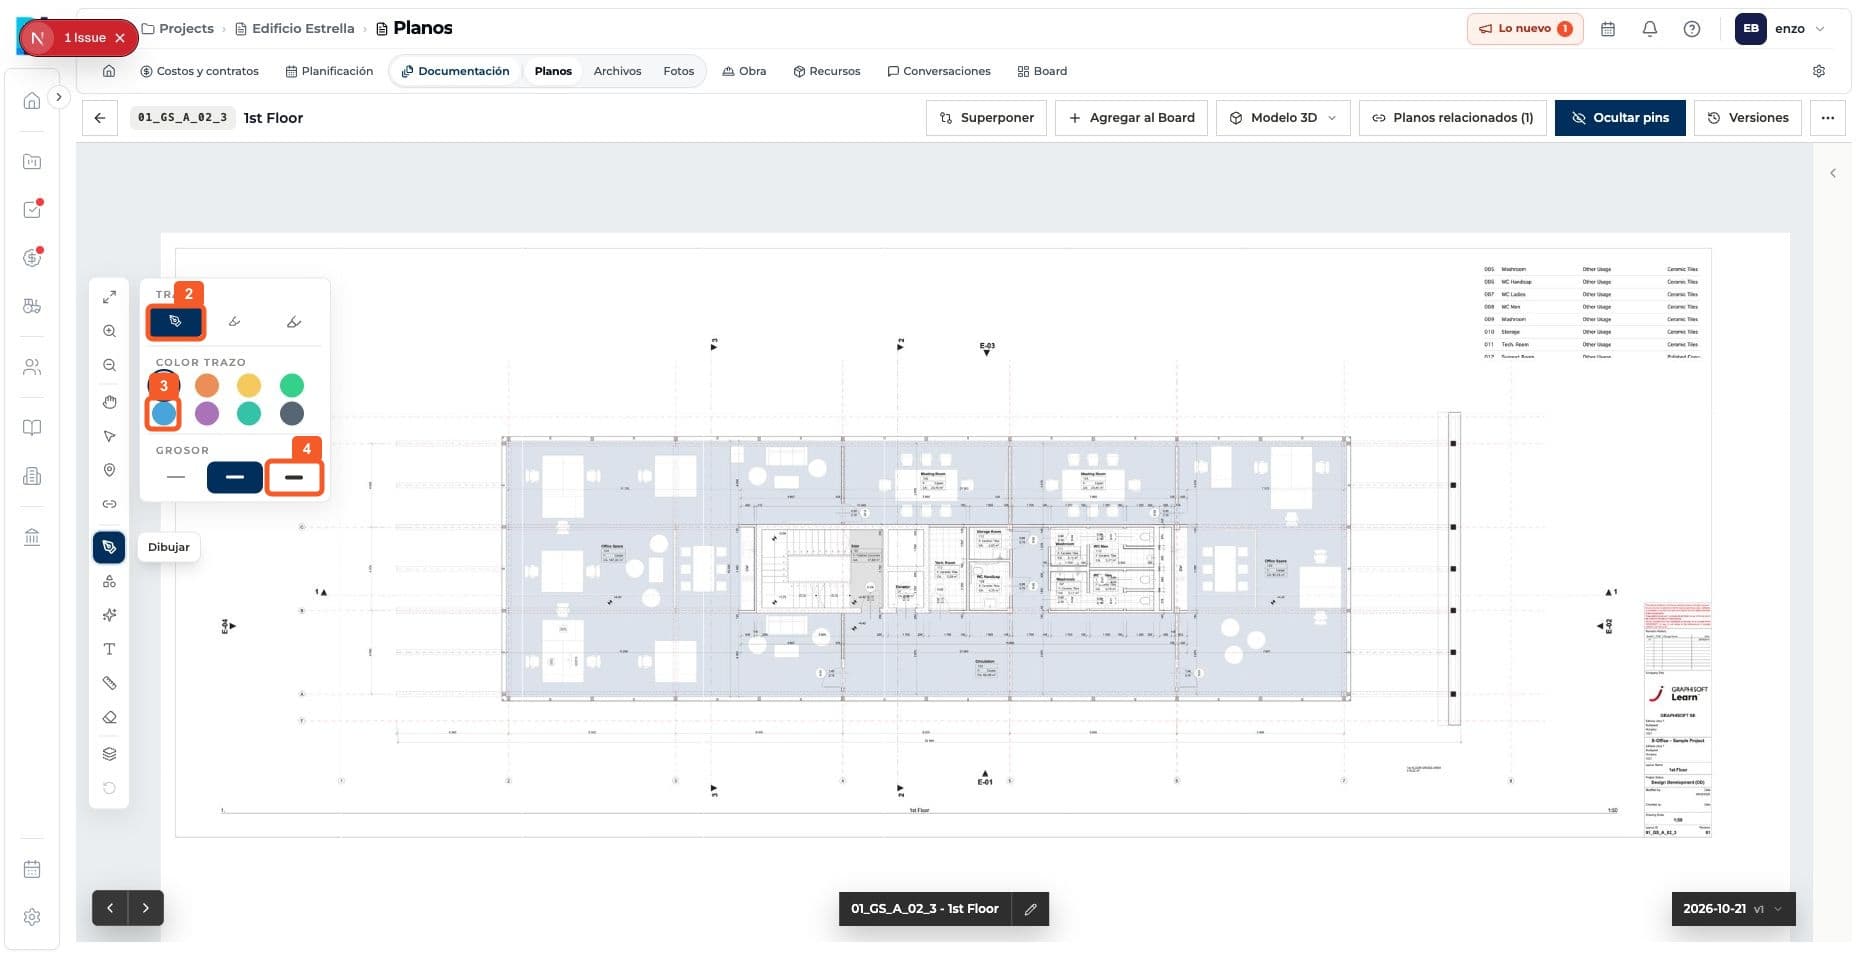Toggle the Ocultar pins button

tap(1620, 118)
